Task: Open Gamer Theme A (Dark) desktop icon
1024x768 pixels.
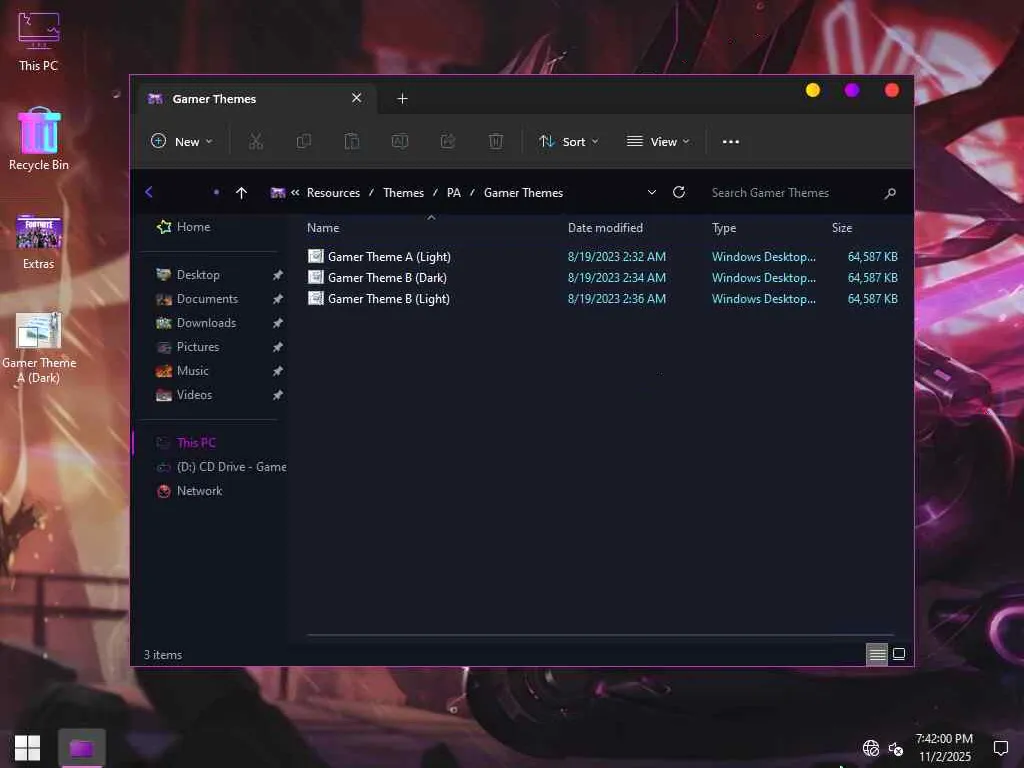Action: [x=39, y=348]
